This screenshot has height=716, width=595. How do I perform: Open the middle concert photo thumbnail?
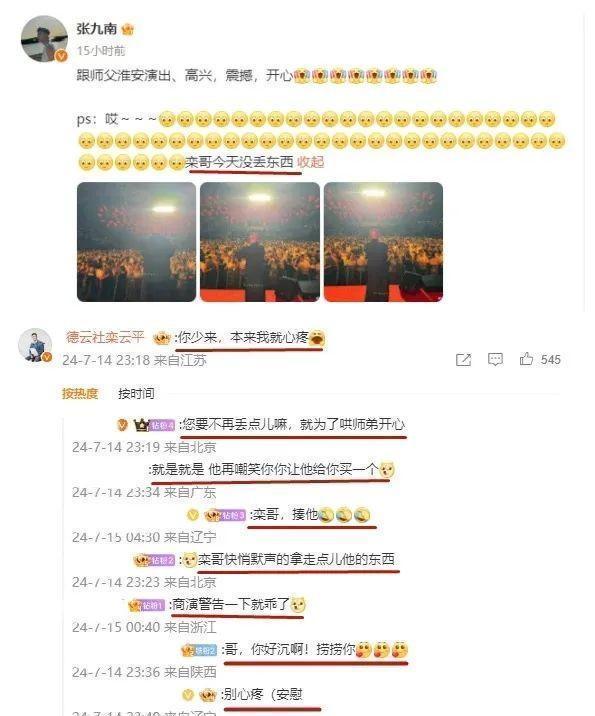tap(260, 242)
